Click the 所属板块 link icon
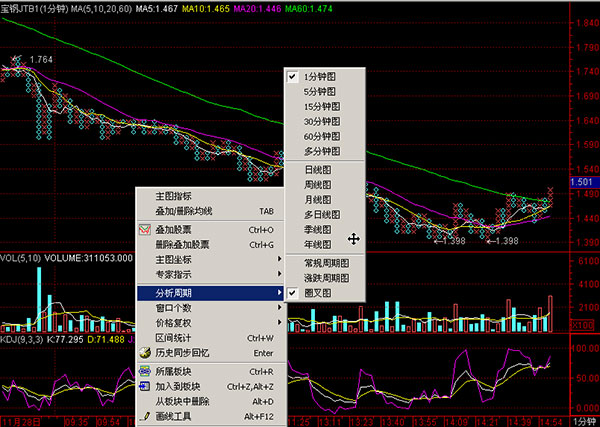The width and height of the screenshot is (600, 427). [145, 372]
